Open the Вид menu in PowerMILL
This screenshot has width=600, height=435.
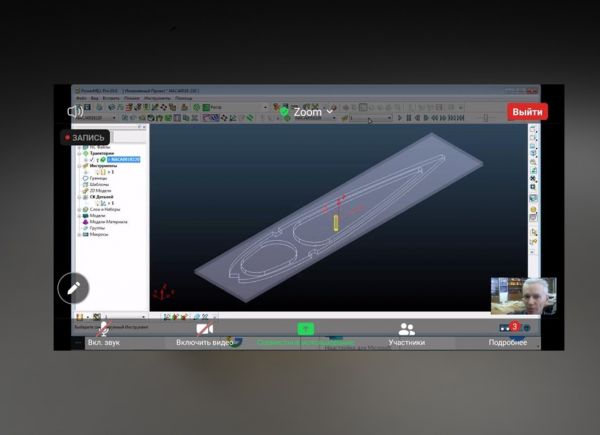pos(93,98)
